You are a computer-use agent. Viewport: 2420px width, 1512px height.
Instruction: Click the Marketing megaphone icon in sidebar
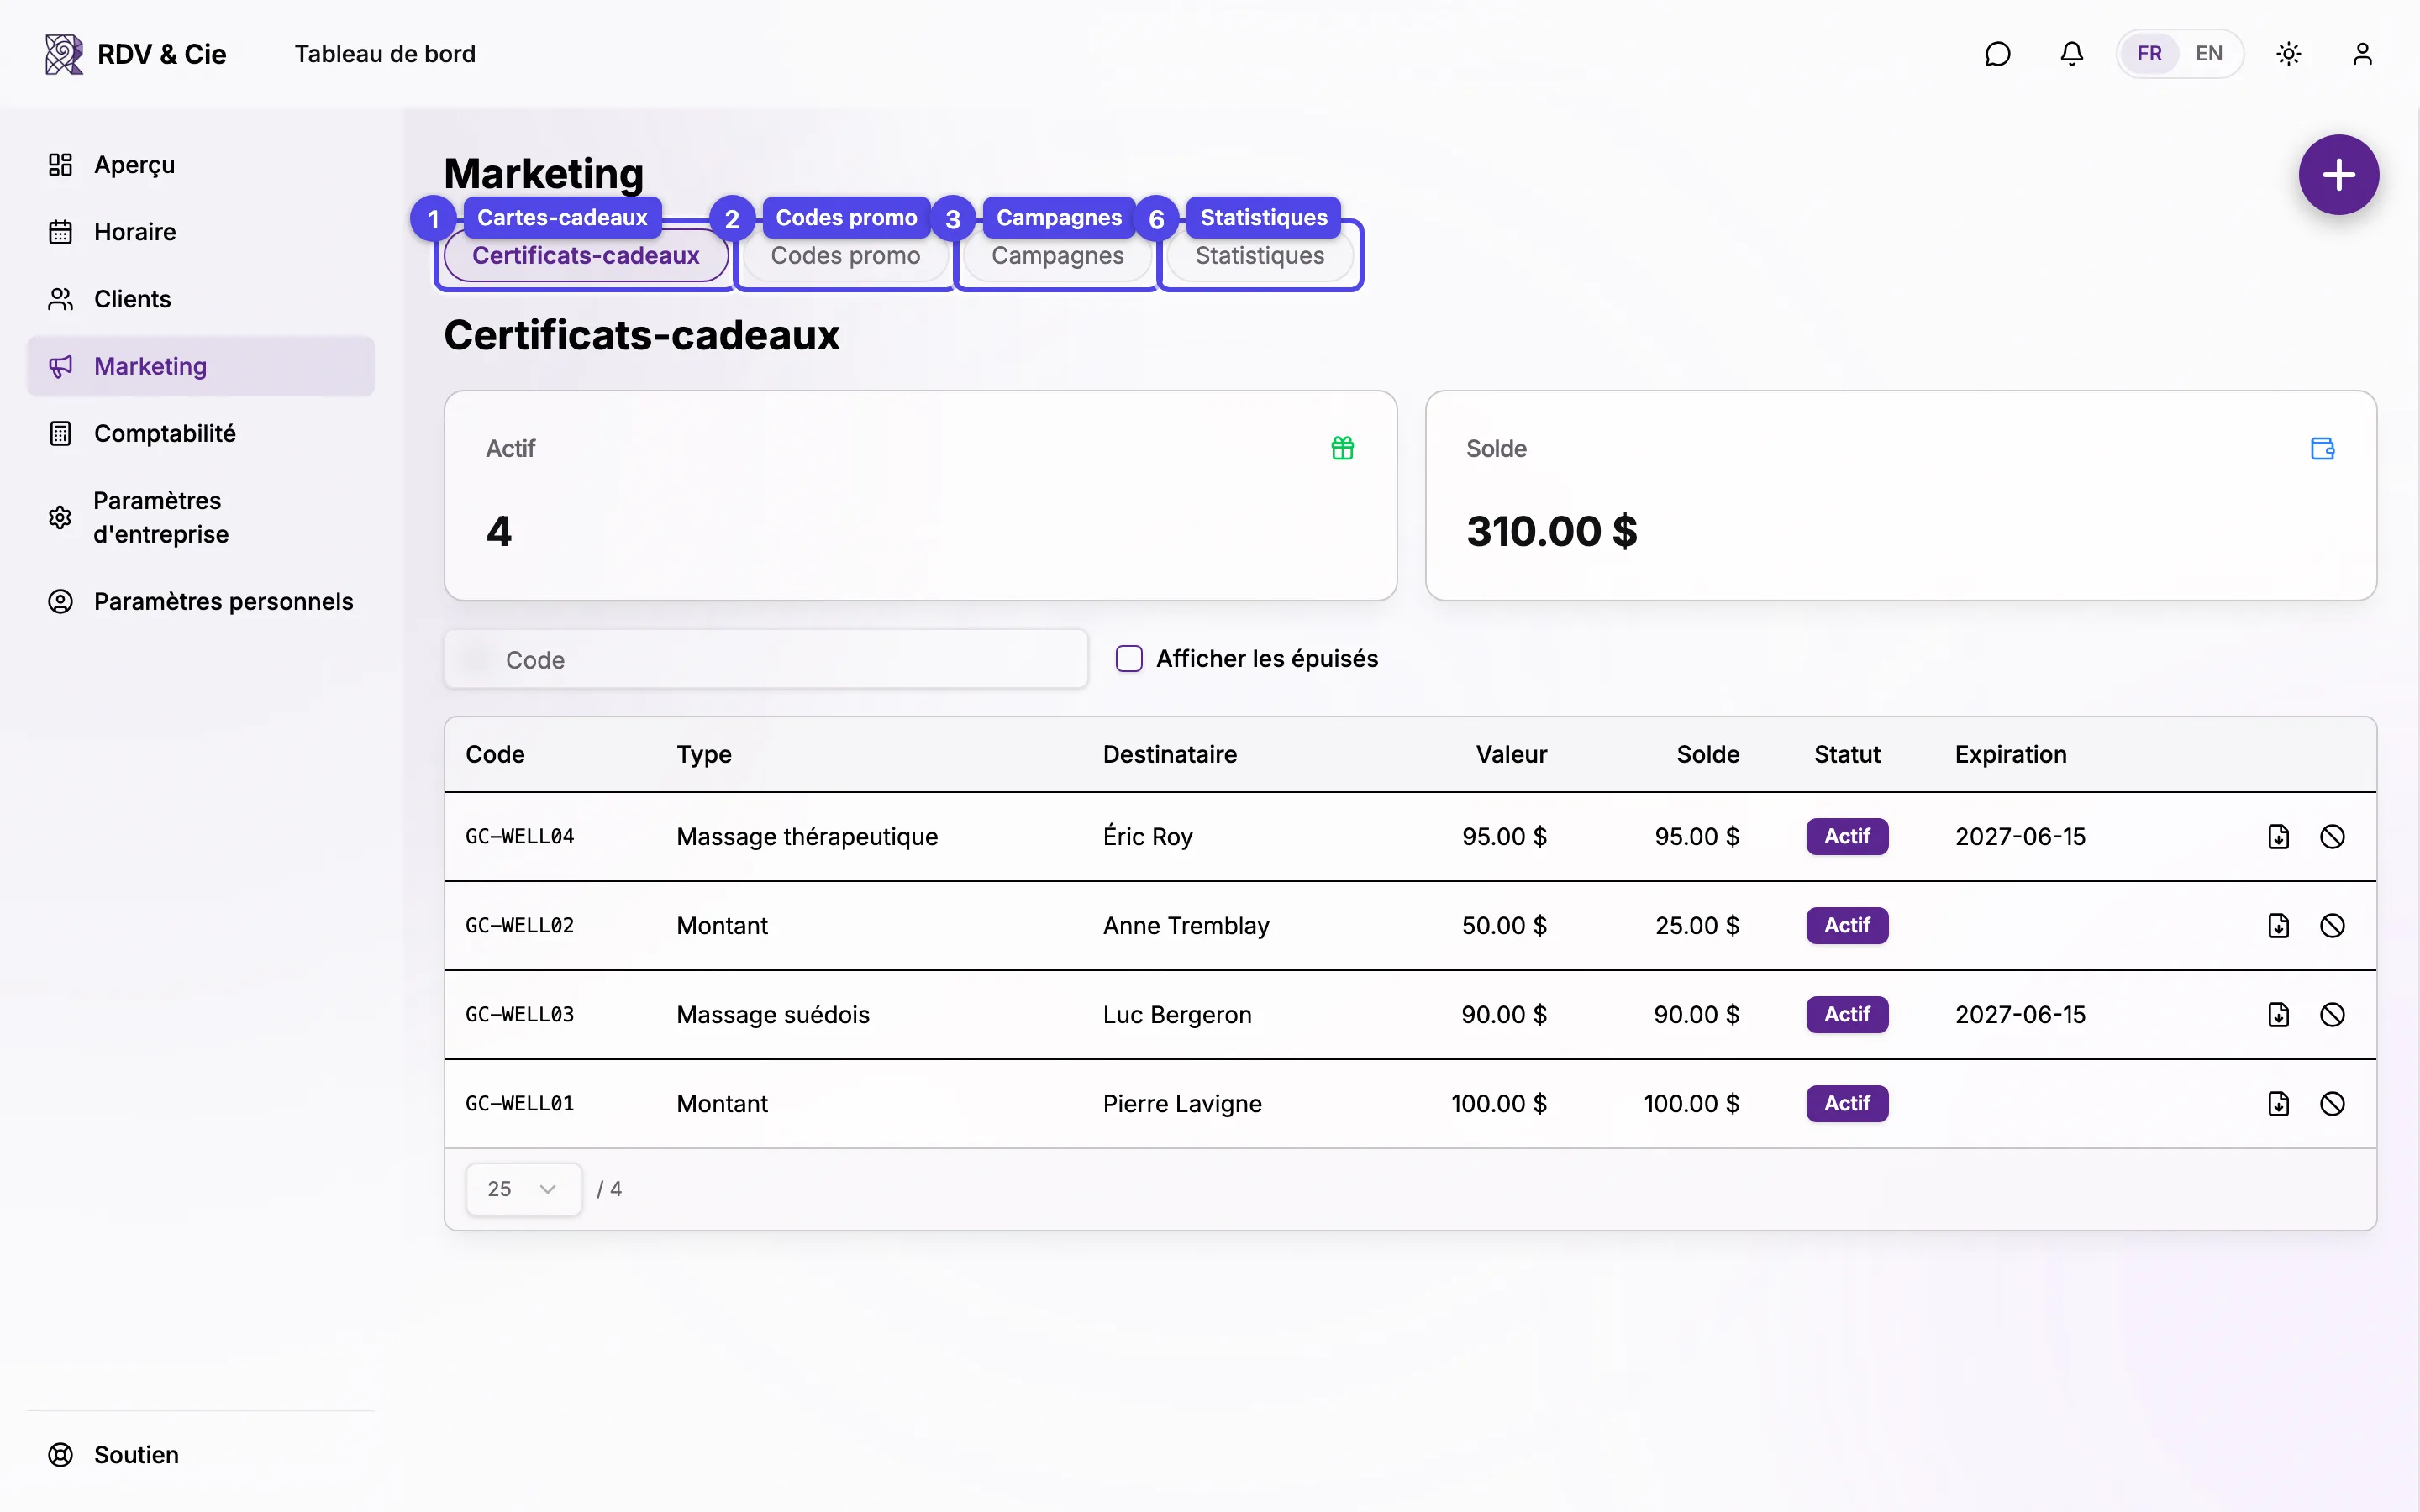(60, 366)
